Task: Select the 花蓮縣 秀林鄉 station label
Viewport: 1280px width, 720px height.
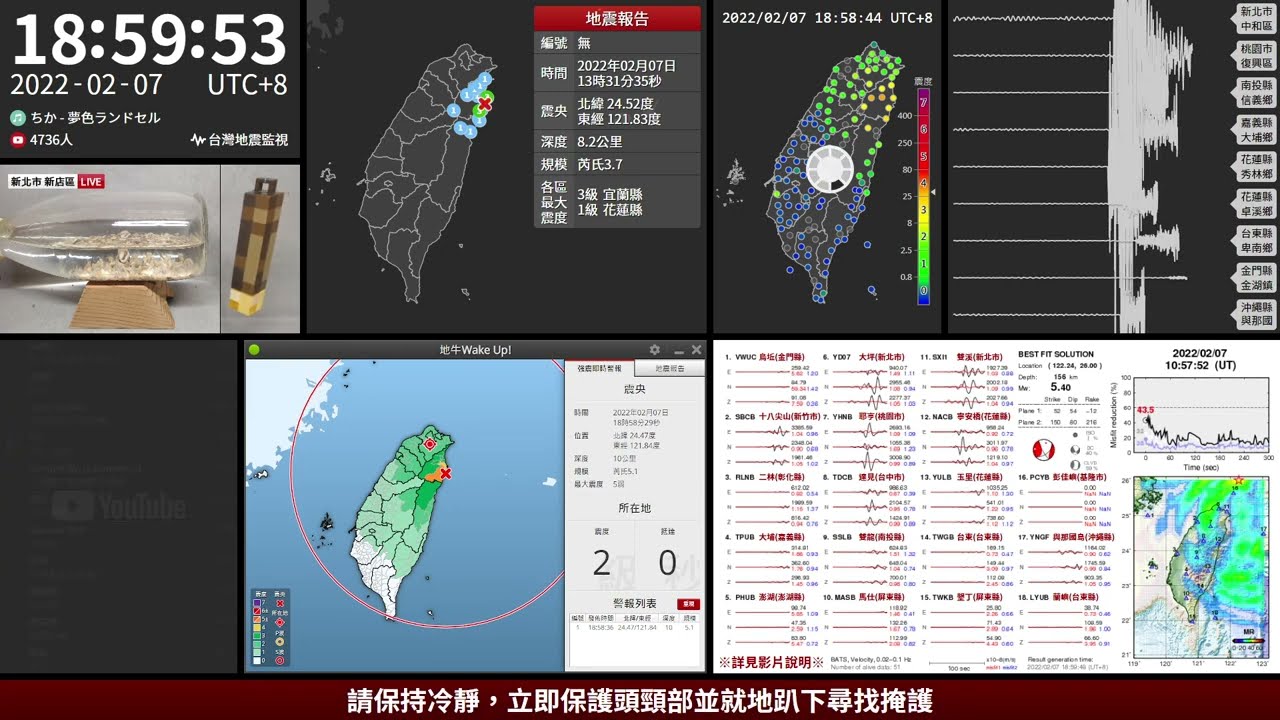Action: coord(1256,167)
